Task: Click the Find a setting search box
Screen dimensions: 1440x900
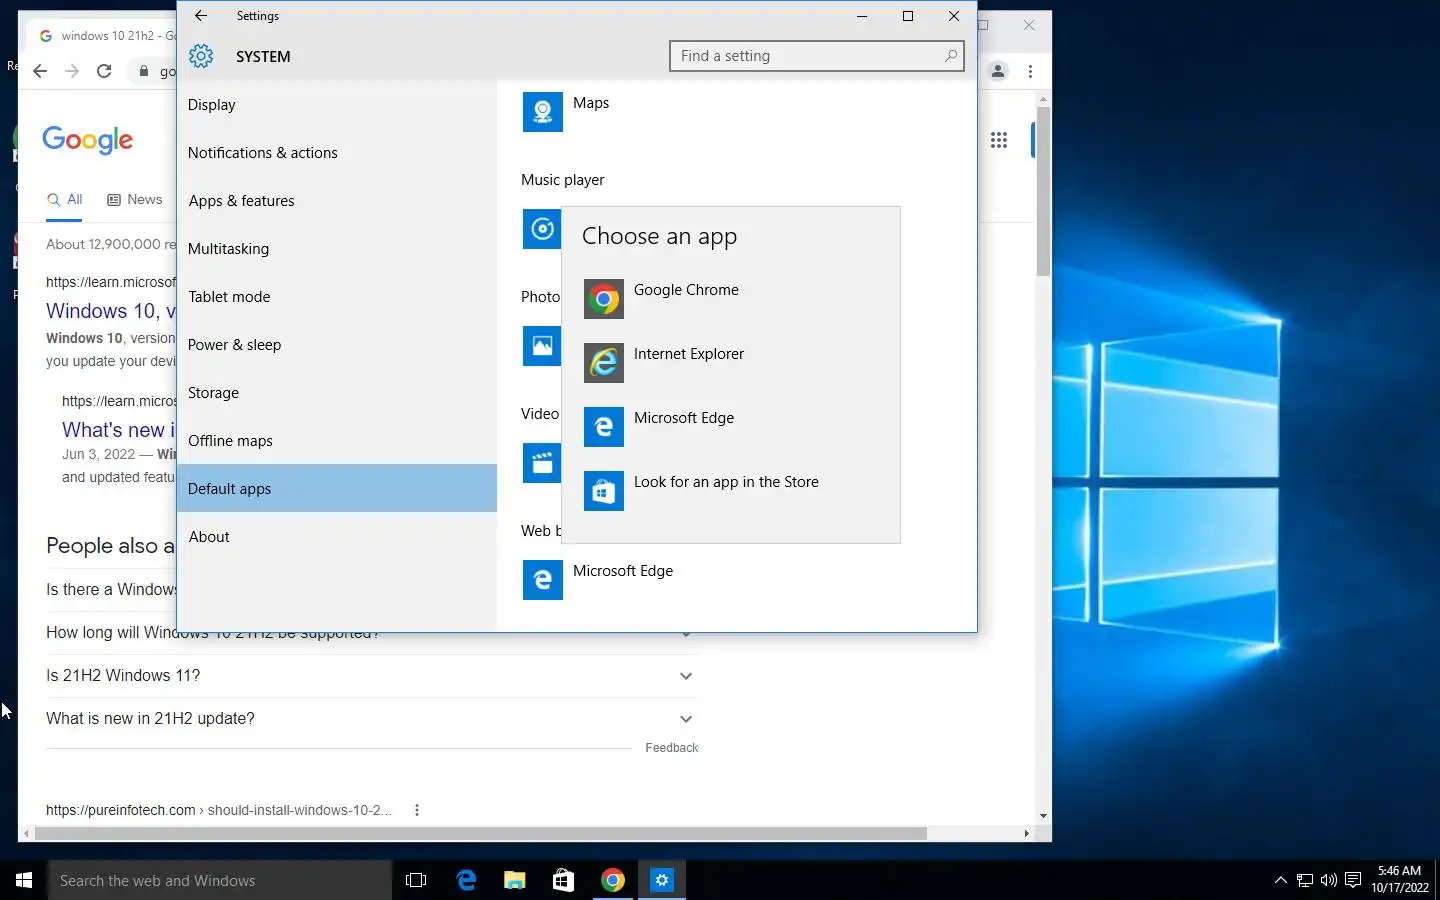Action: coord(817,56)
